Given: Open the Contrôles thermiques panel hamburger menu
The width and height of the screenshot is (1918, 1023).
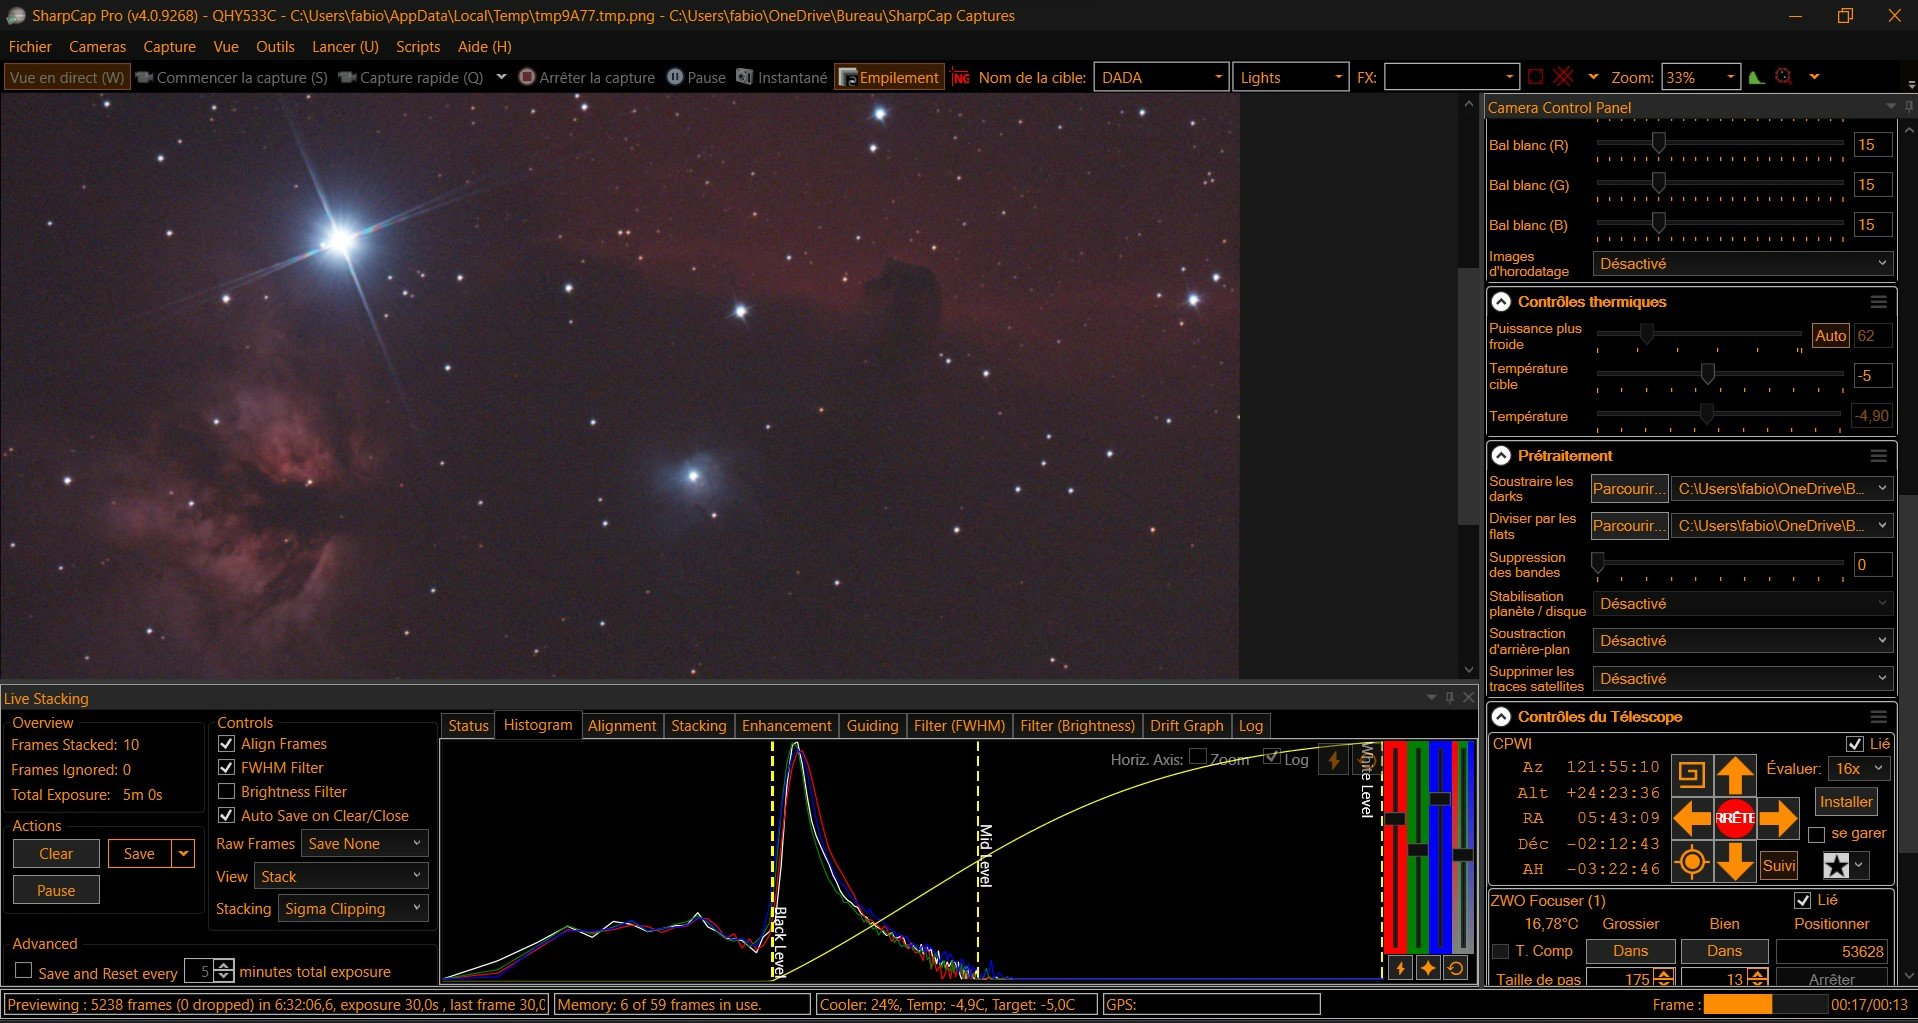Looking at the screenshot, I should tap(1879, 301).
